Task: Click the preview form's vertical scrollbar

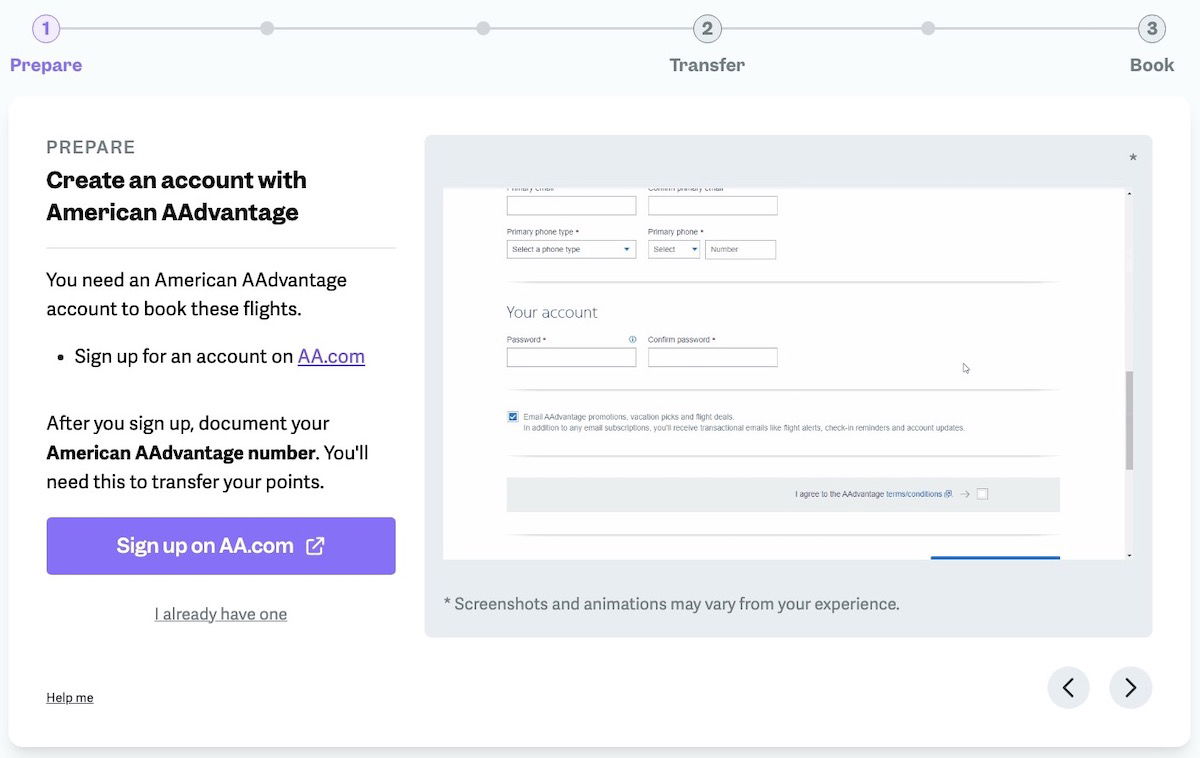Action: [1129, 420]
